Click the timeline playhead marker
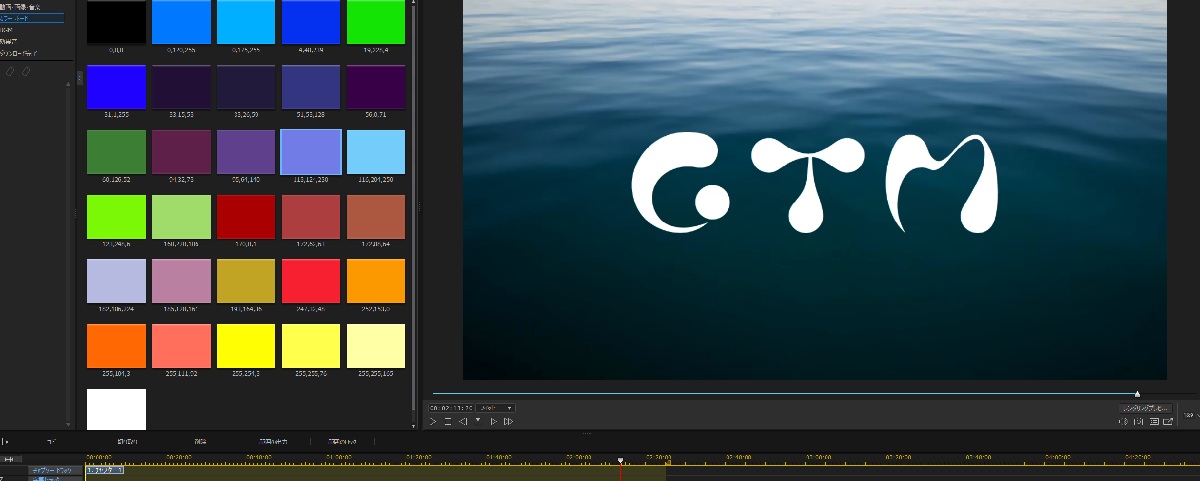The width and height of the screenshot is (1200, 481). point(620,461)
